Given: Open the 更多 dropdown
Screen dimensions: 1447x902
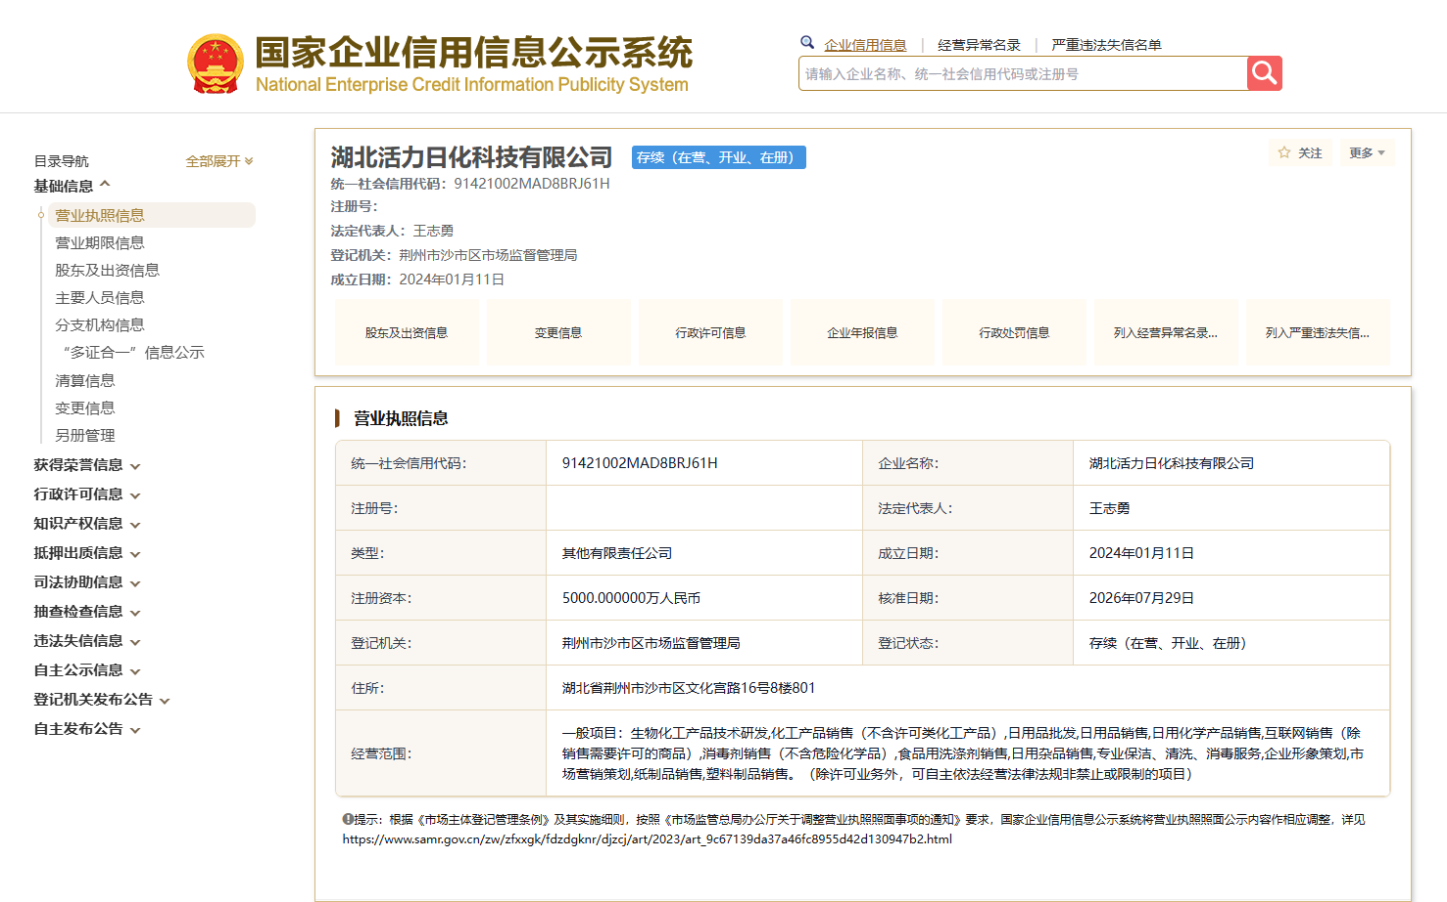Looking at the screenshot, I should tap(1366, 153).
